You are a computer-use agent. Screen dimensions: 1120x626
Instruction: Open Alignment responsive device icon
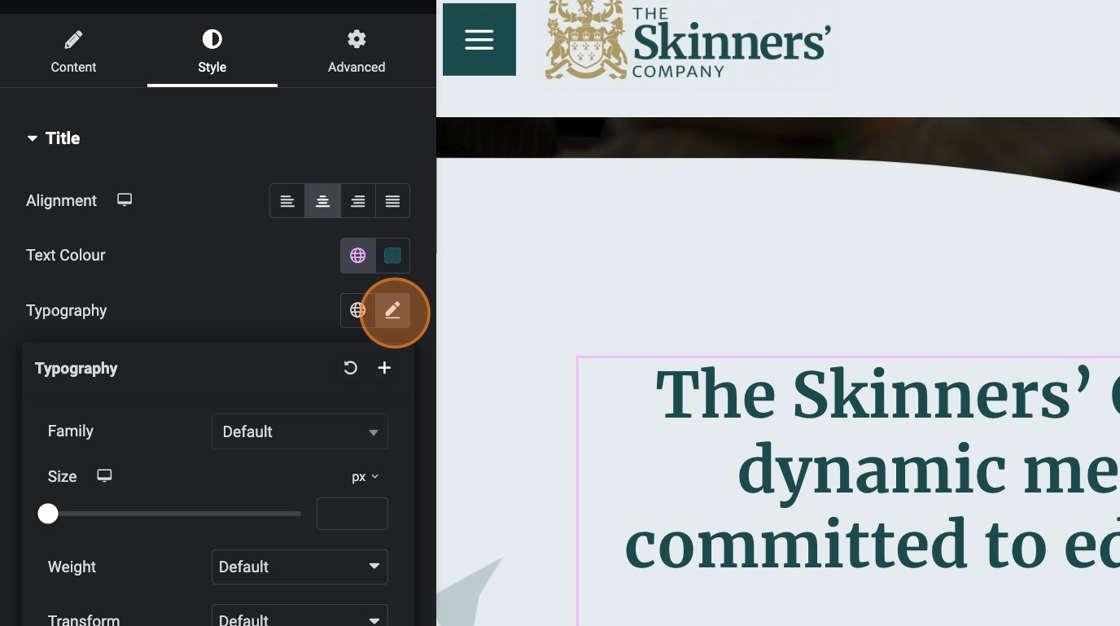coord(124,200)
